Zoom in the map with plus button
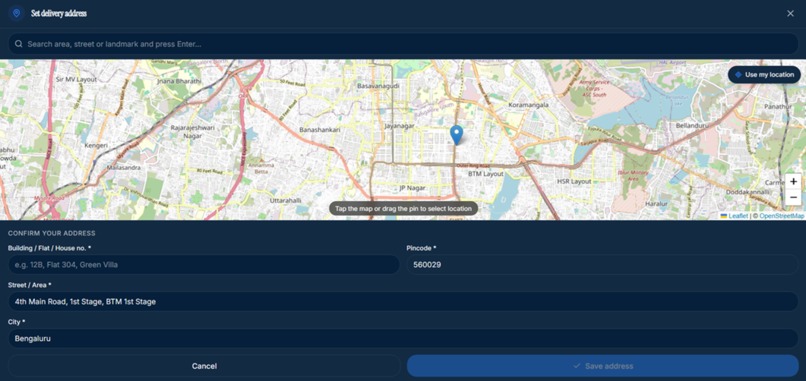The image size is (806, 381). [x=793, y=182]
